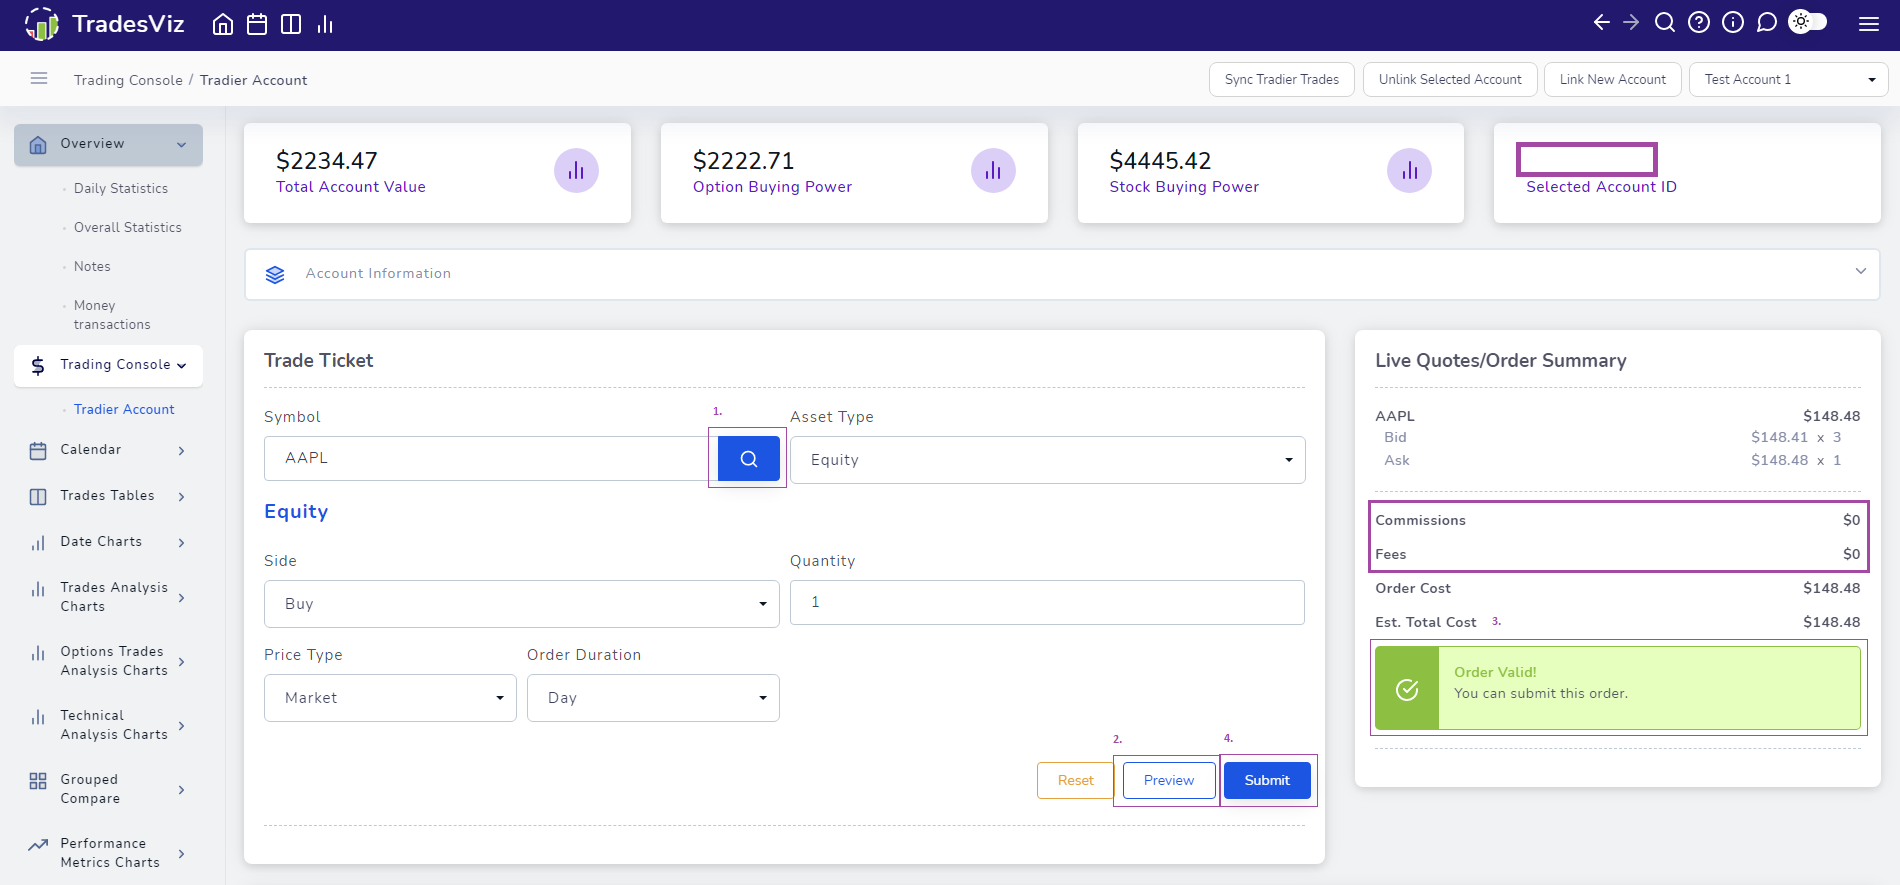The width and height of the screenshot is (1900, 885).
Task: Open the calendar icon in top bar
Action: [257, 24]
